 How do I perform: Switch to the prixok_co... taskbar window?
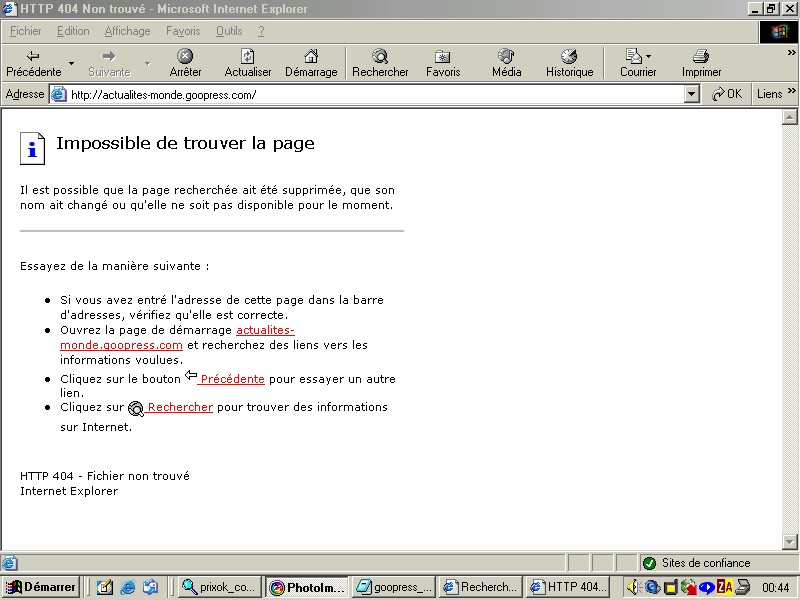tap(220, 587)
